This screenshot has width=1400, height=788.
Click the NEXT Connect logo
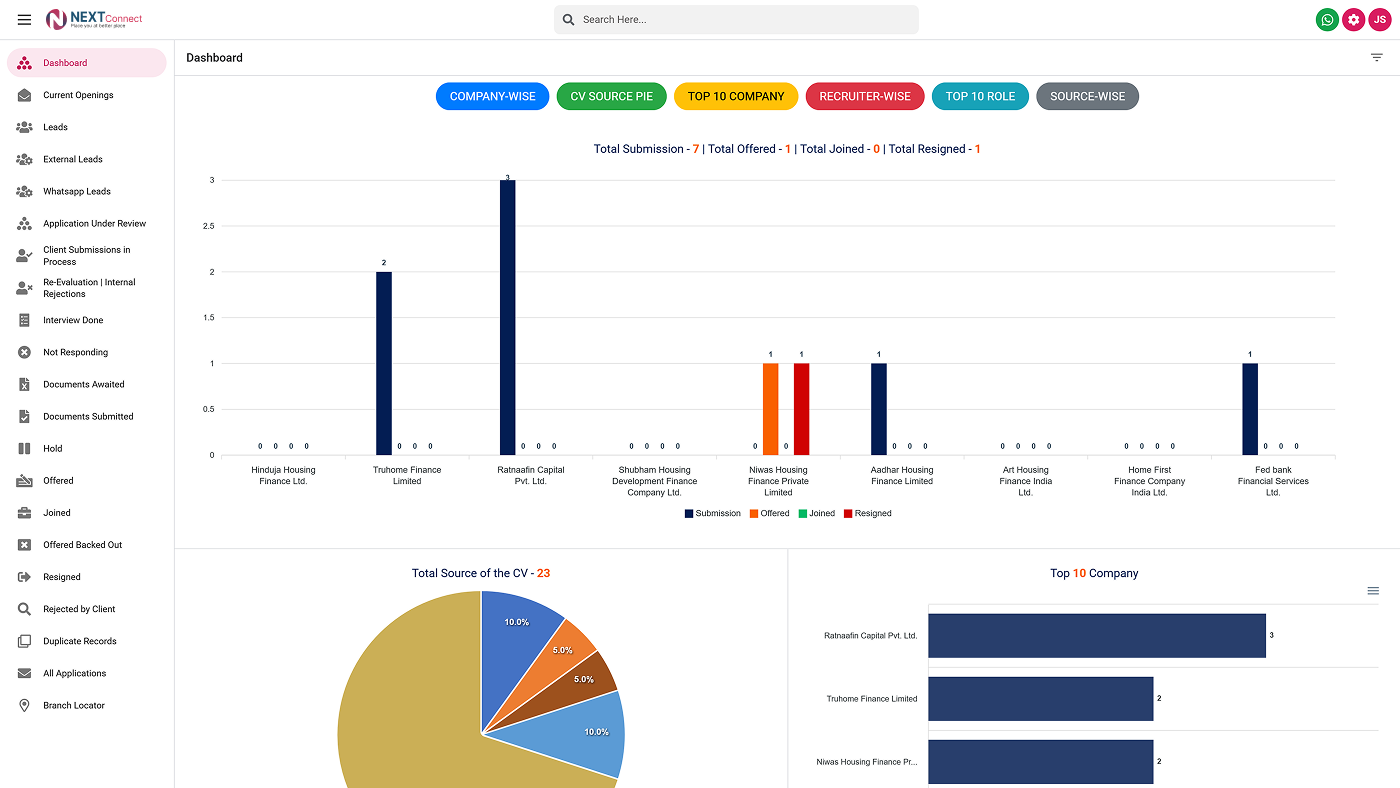[94, 20]
